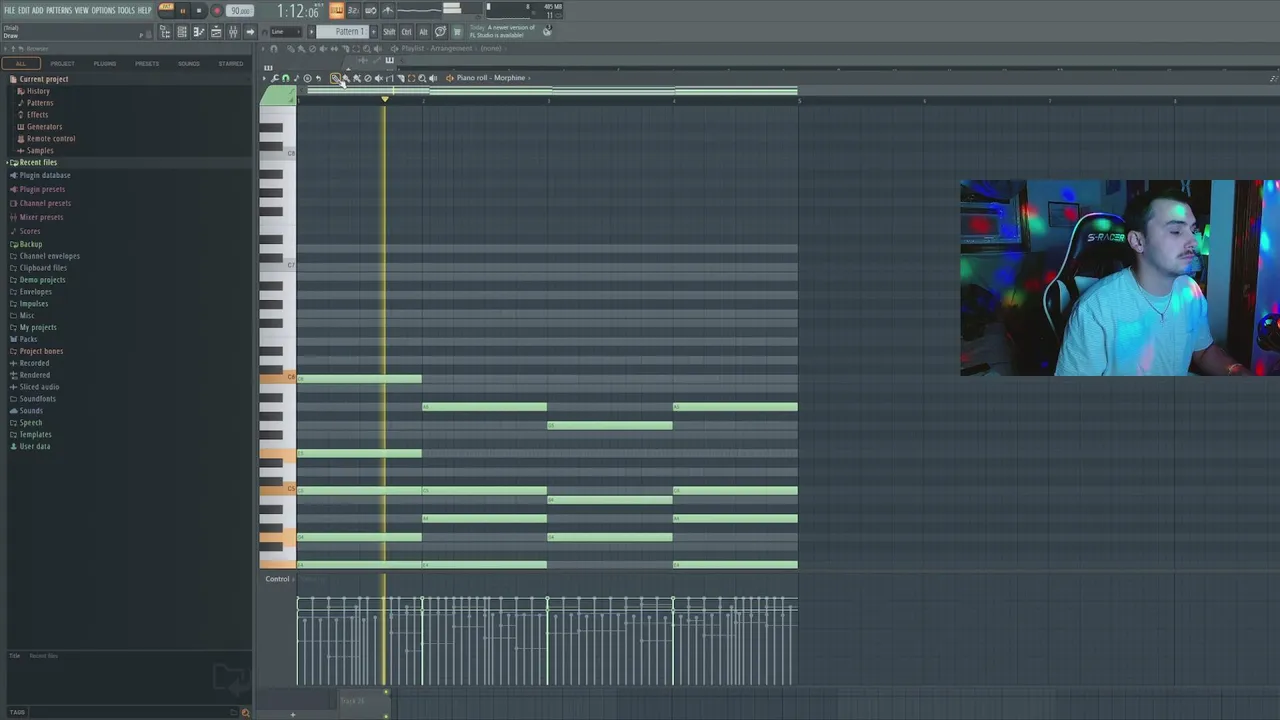
Task: Open the Channel rack from main toolbar
Action: coord(182,32)
